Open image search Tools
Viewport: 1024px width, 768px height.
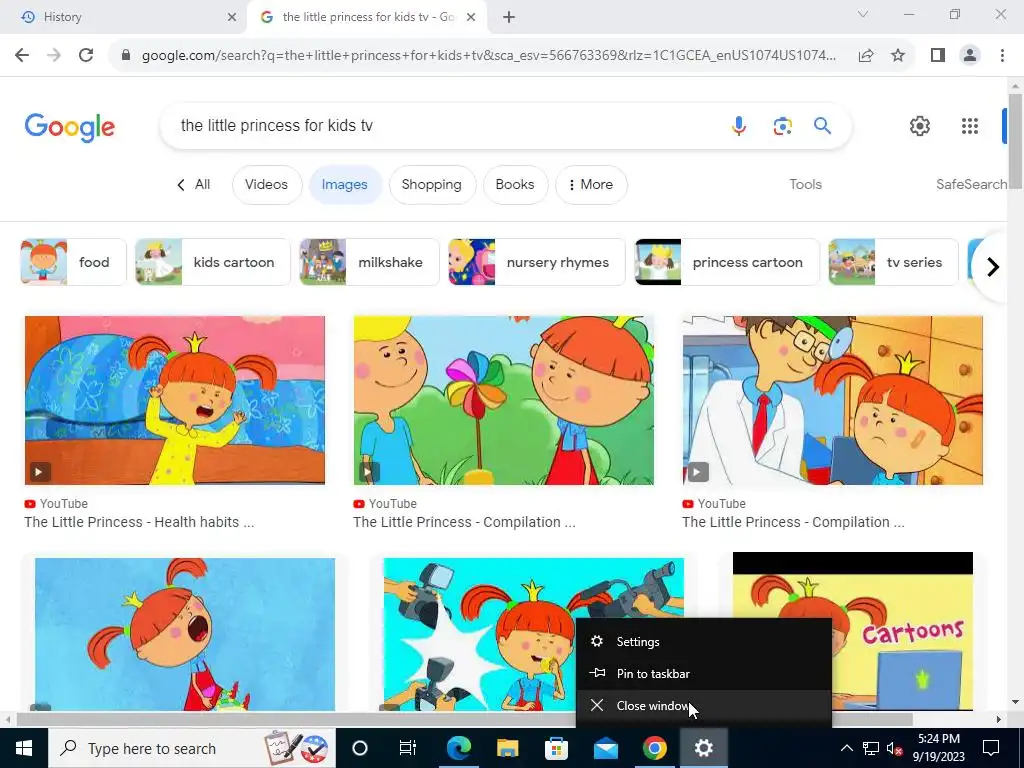click(x=805, y=184)
